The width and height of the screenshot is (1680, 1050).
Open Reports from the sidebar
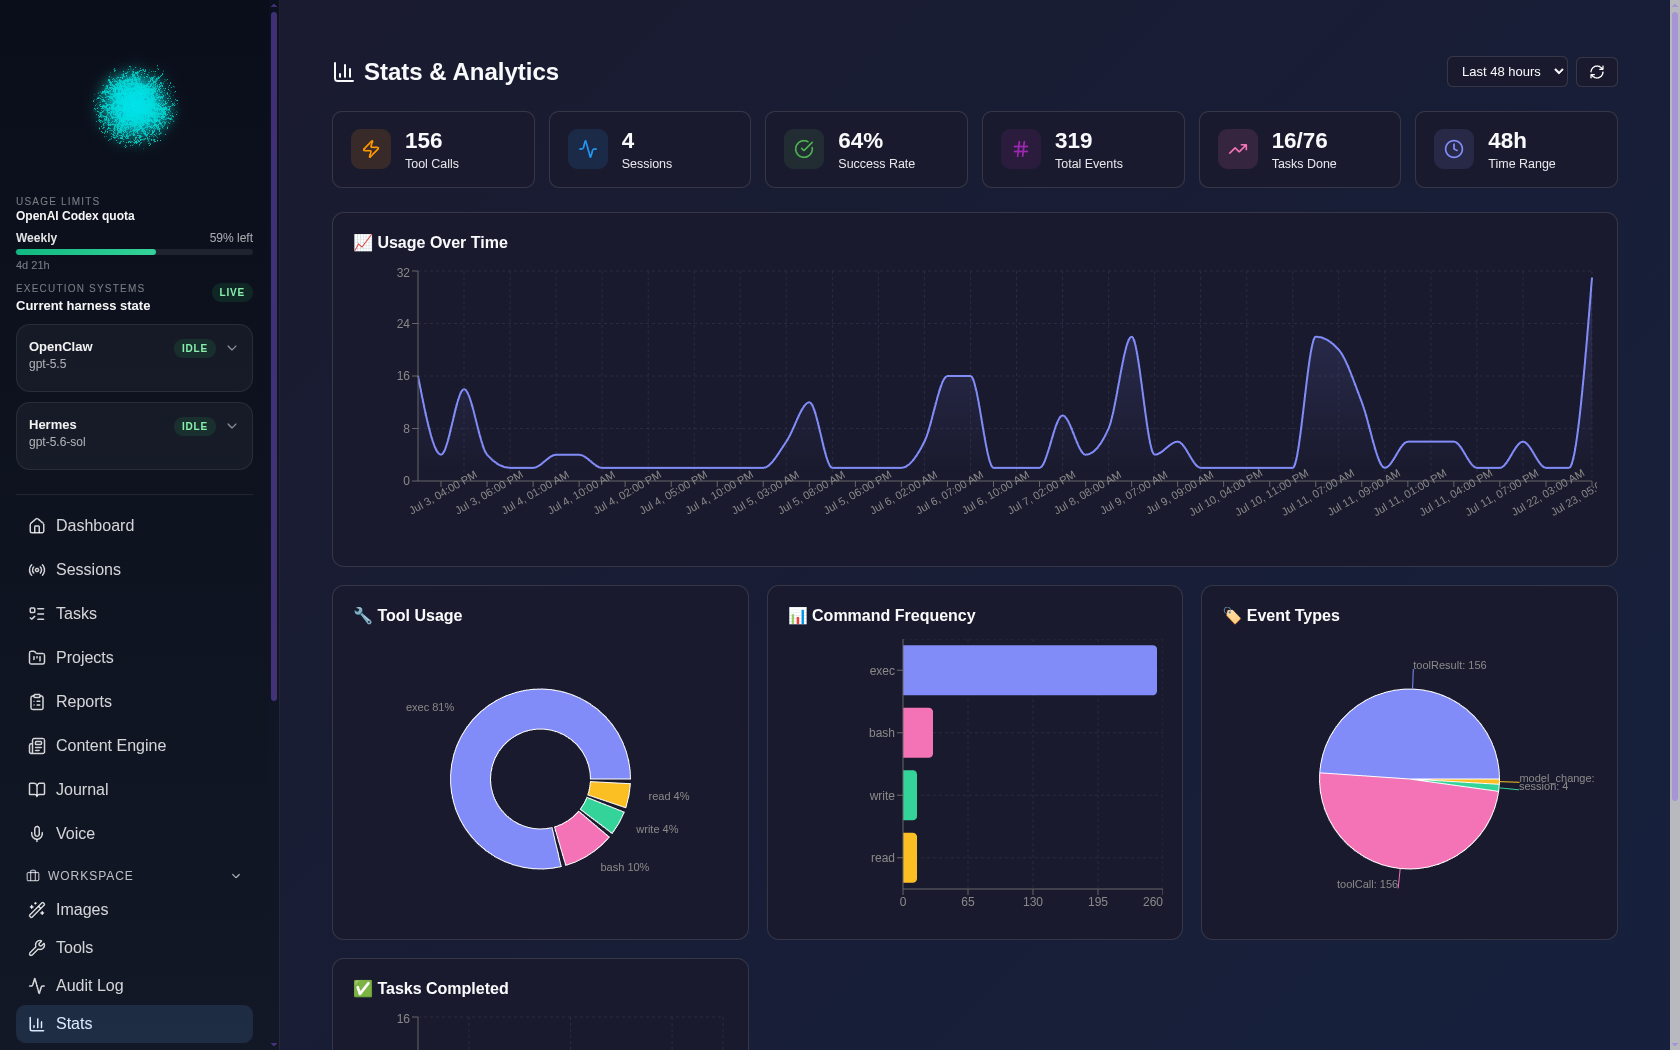(134, 702)
